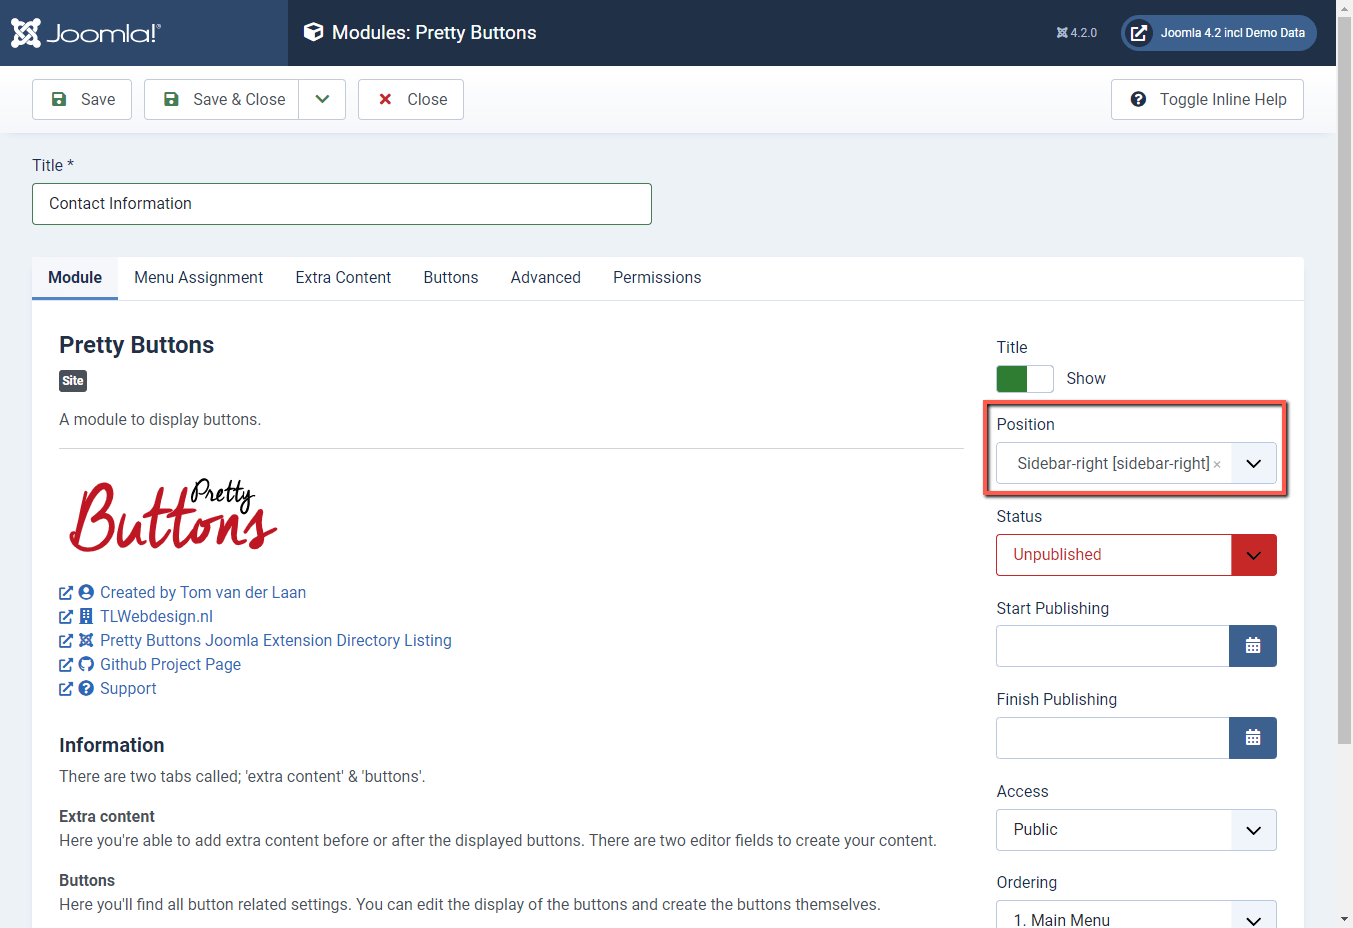1353x928 pixels.
Task: Open the Save options dropdown arrow
Action: pos(322,99)
